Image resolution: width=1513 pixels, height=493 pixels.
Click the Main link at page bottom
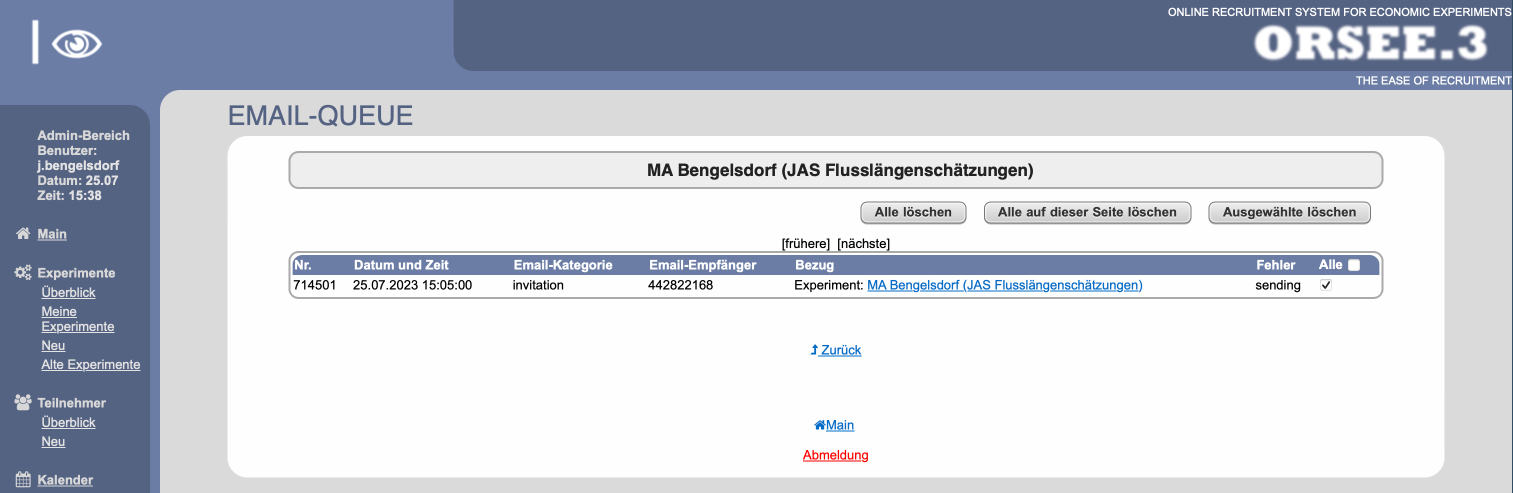coord(834,425)
